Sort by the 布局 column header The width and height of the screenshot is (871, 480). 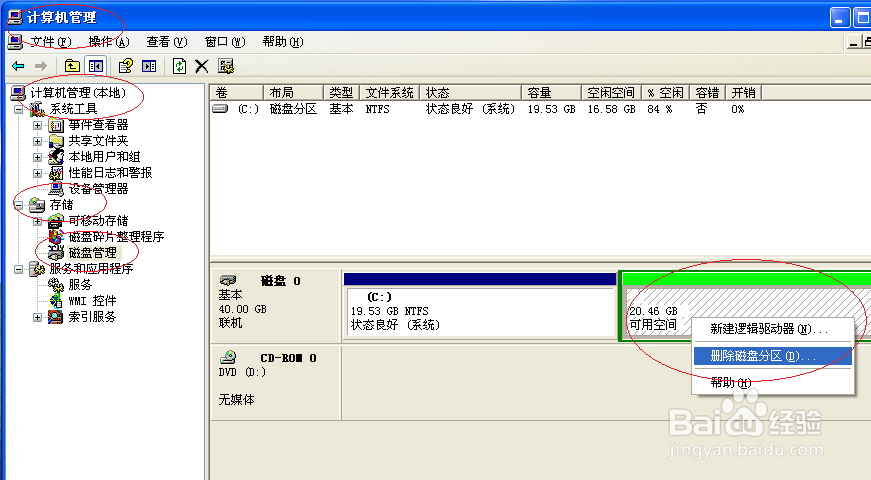click(293, 93)
